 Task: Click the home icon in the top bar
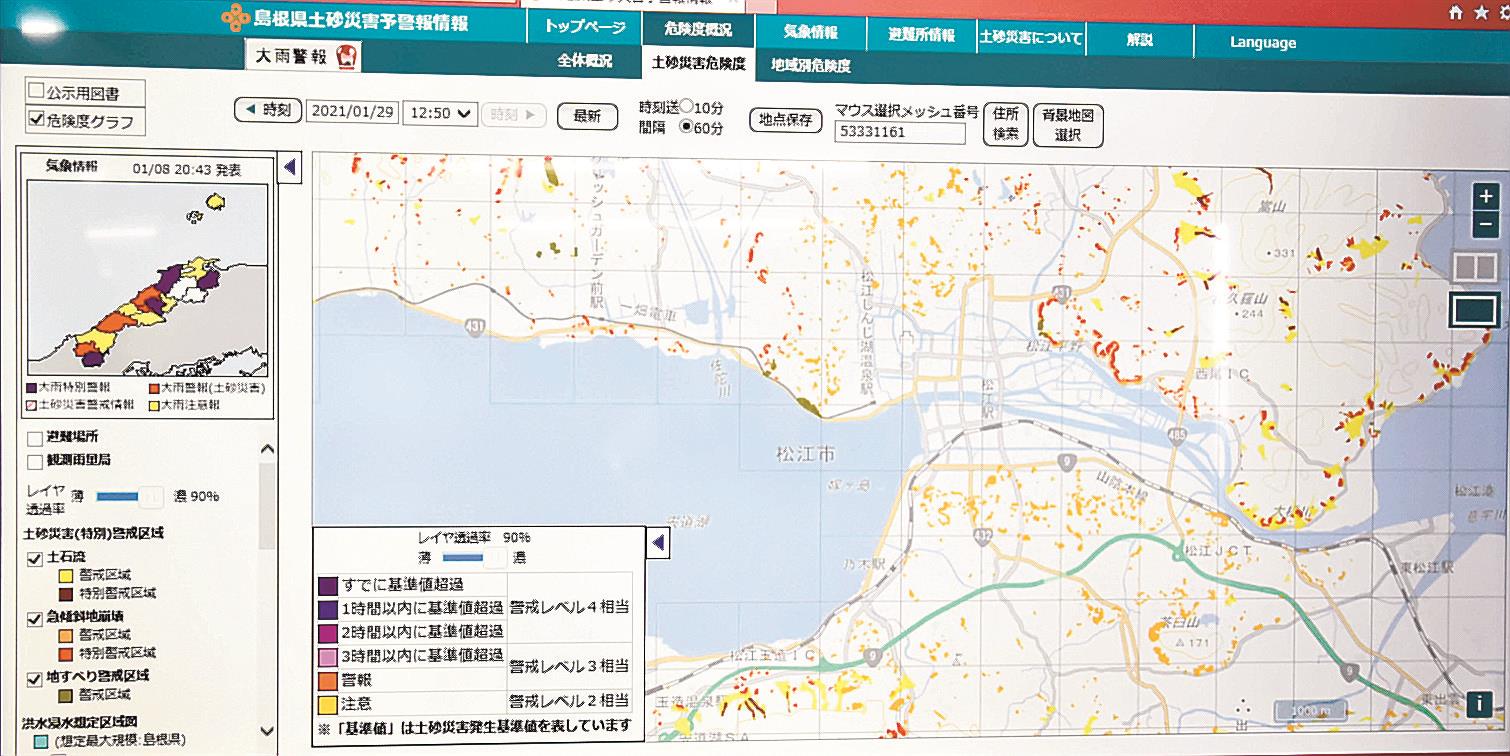(x=1454, y=13)
